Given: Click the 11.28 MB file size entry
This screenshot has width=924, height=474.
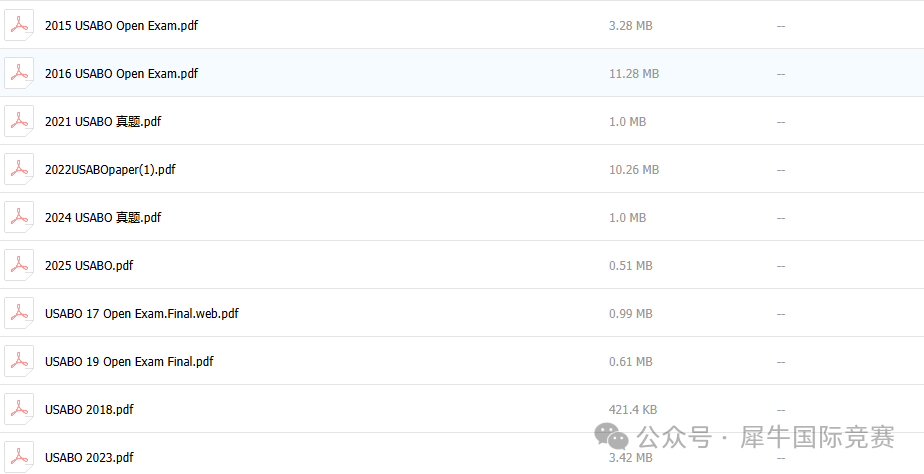Looking at the screenshot, I should (x=634, y=74).
